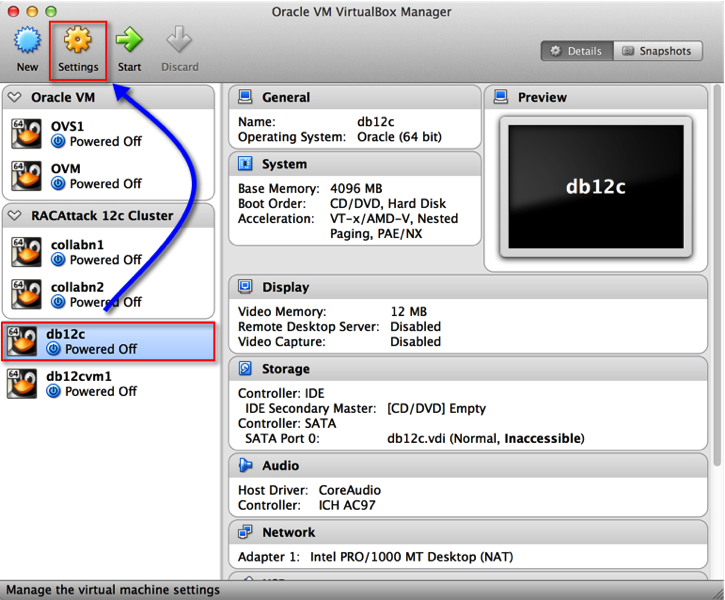The height and width of the screenshot is (600, 725).
Task: Click the General section monitor icon
Action: point(245,97)
